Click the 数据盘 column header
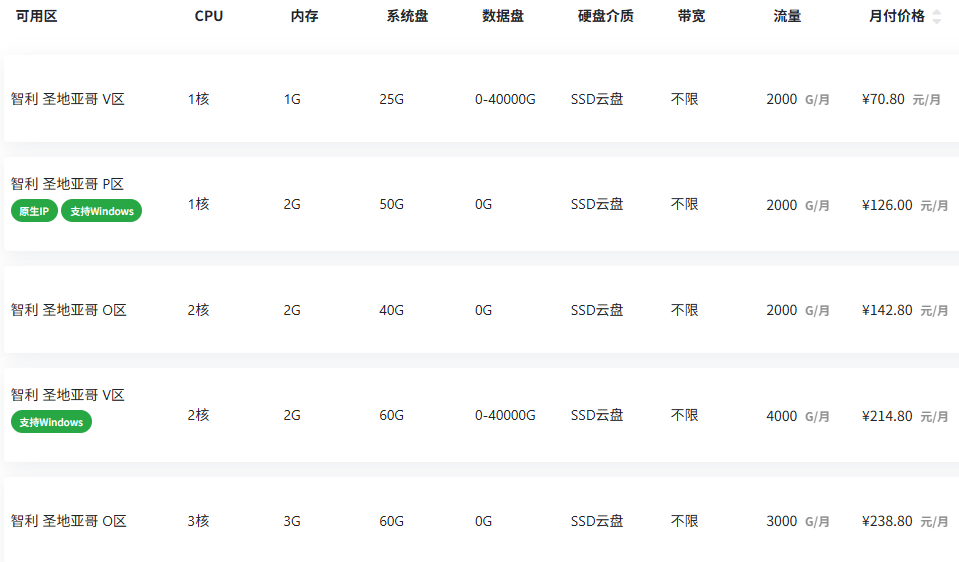The image size is (959, 562). tap(503, 16)
